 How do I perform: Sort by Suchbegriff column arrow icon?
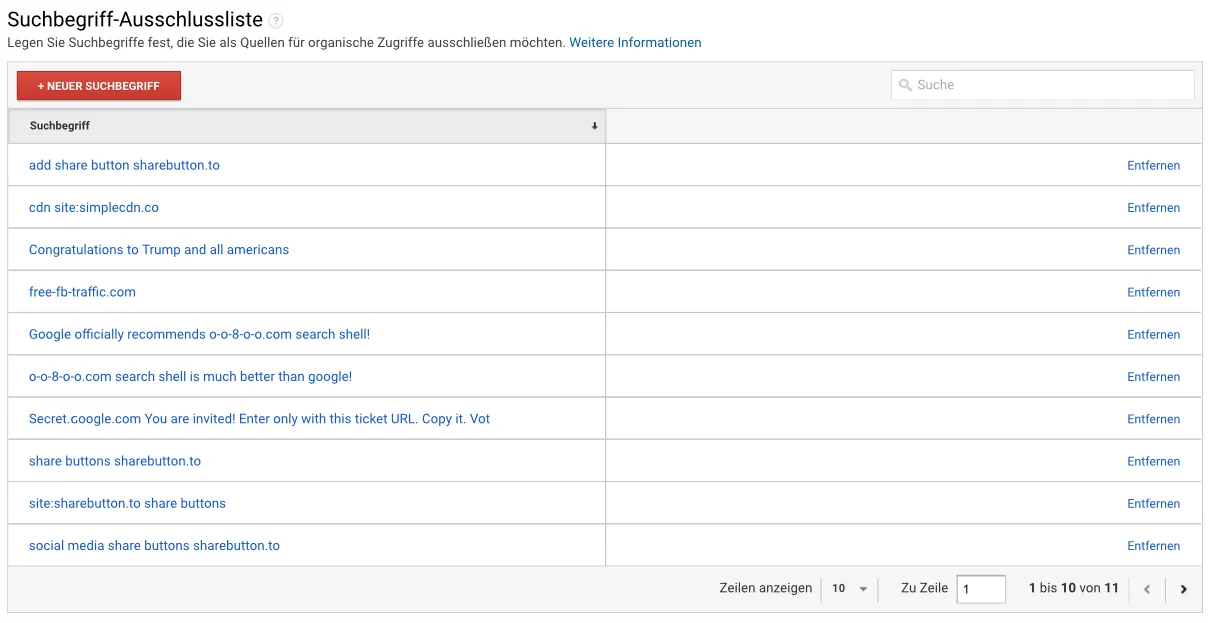594,126
